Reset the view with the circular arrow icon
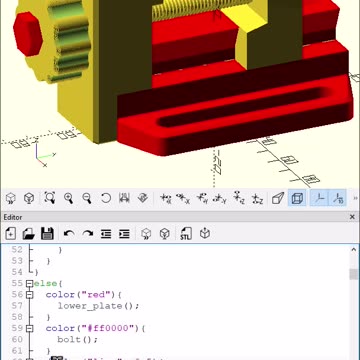The width and height of the screenshot is (360, 360). (106, 198)
